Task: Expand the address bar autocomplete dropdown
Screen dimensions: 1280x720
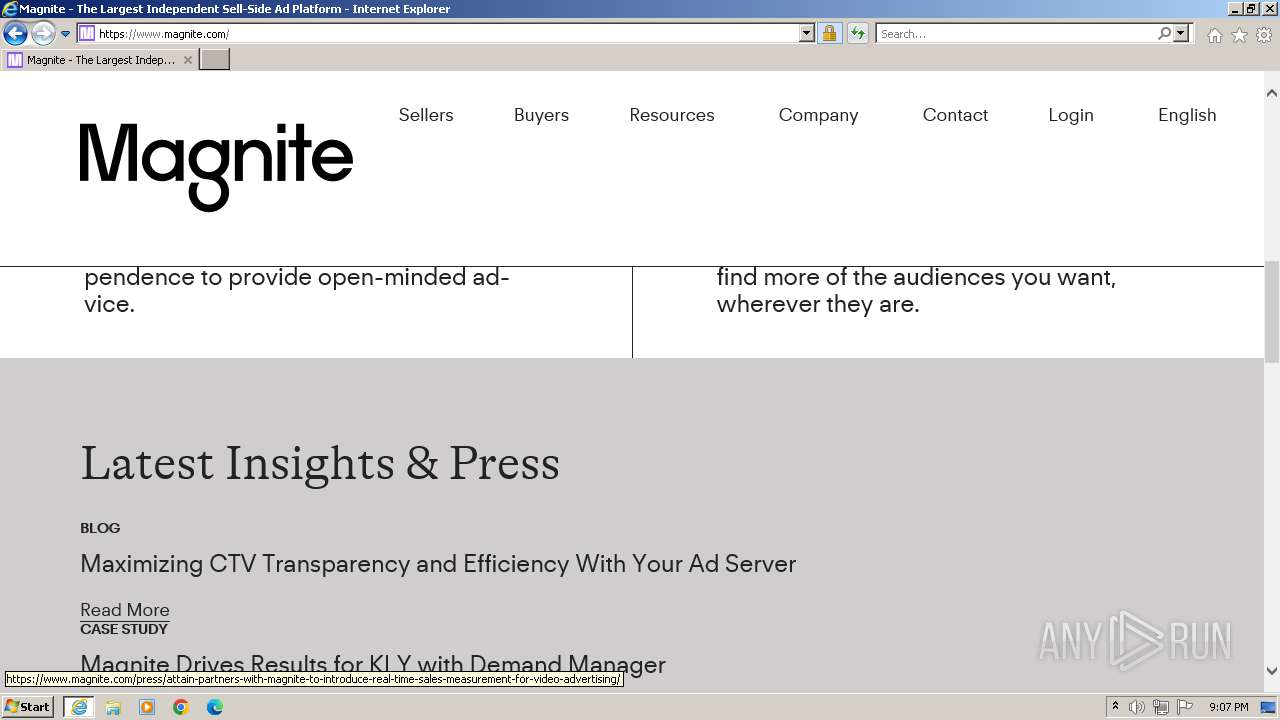Action: click(x=807, y=34)
